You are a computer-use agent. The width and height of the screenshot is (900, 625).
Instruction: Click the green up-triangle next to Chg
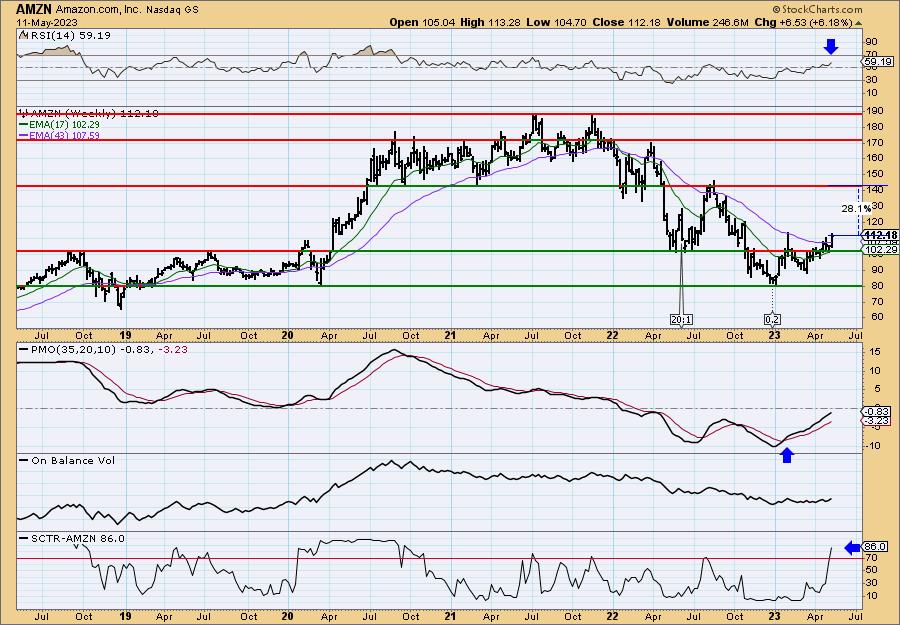(x=859, y=23)
